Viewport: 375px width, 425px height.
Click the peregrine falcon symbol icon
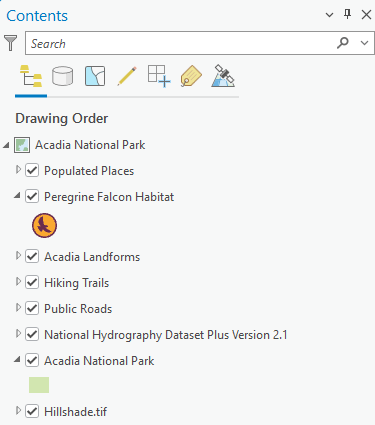[x=44, y=225]
